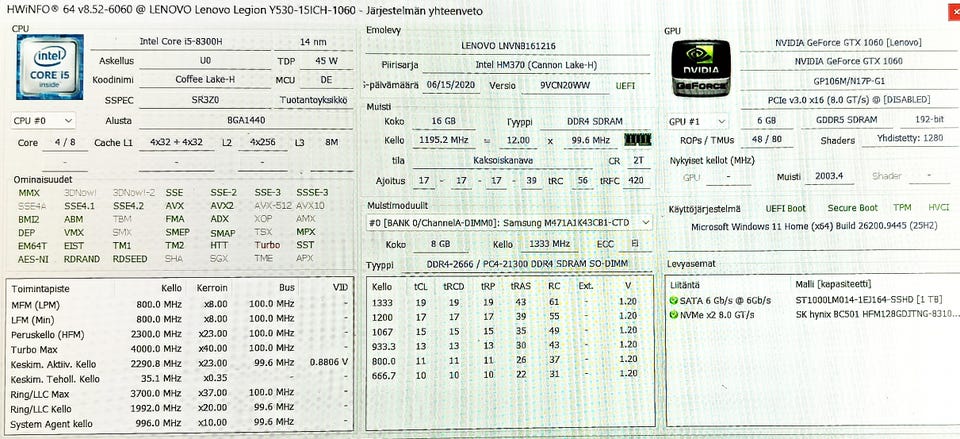
Task: Select the LENOVO LNVNB161216 motherboard field
Action: point(509,46)
